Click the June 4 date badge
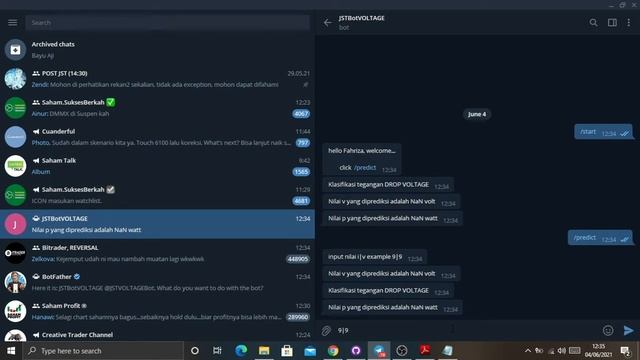Image resolution: width=640 pixels, height=360 pixels. (x=477, y=114)
